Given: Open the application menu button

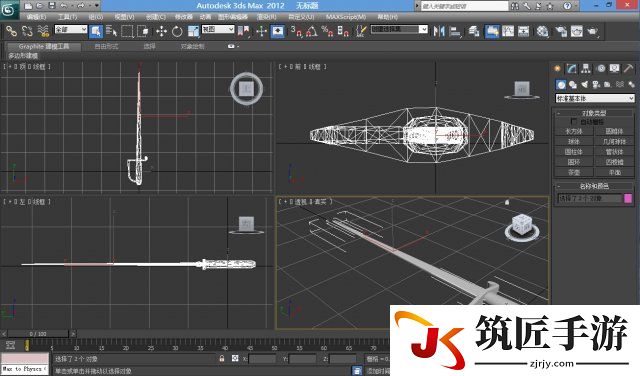Looking at the screenshot, I should (9, 9).
